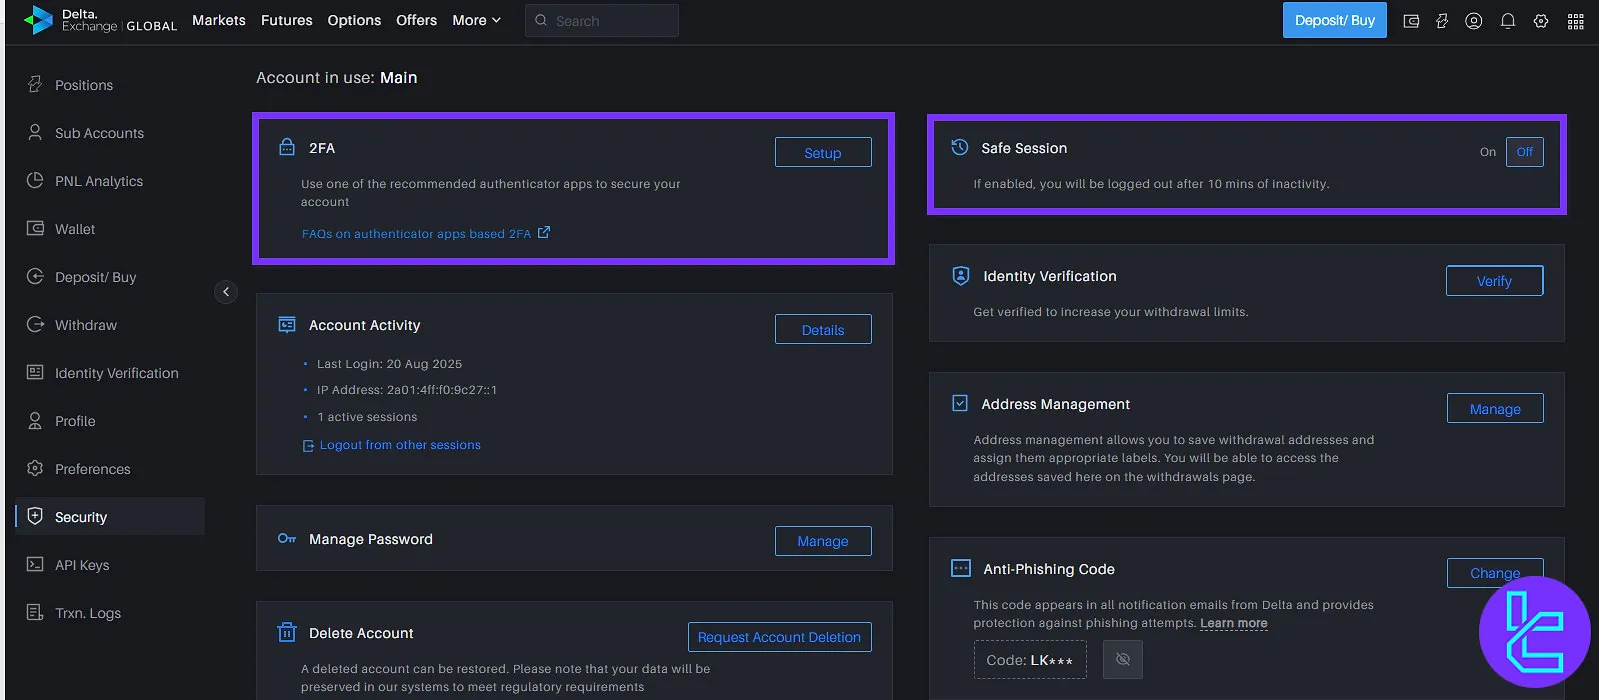
Task: Click the Address Management checkbox icon
Action: click(x=960, y=403)
